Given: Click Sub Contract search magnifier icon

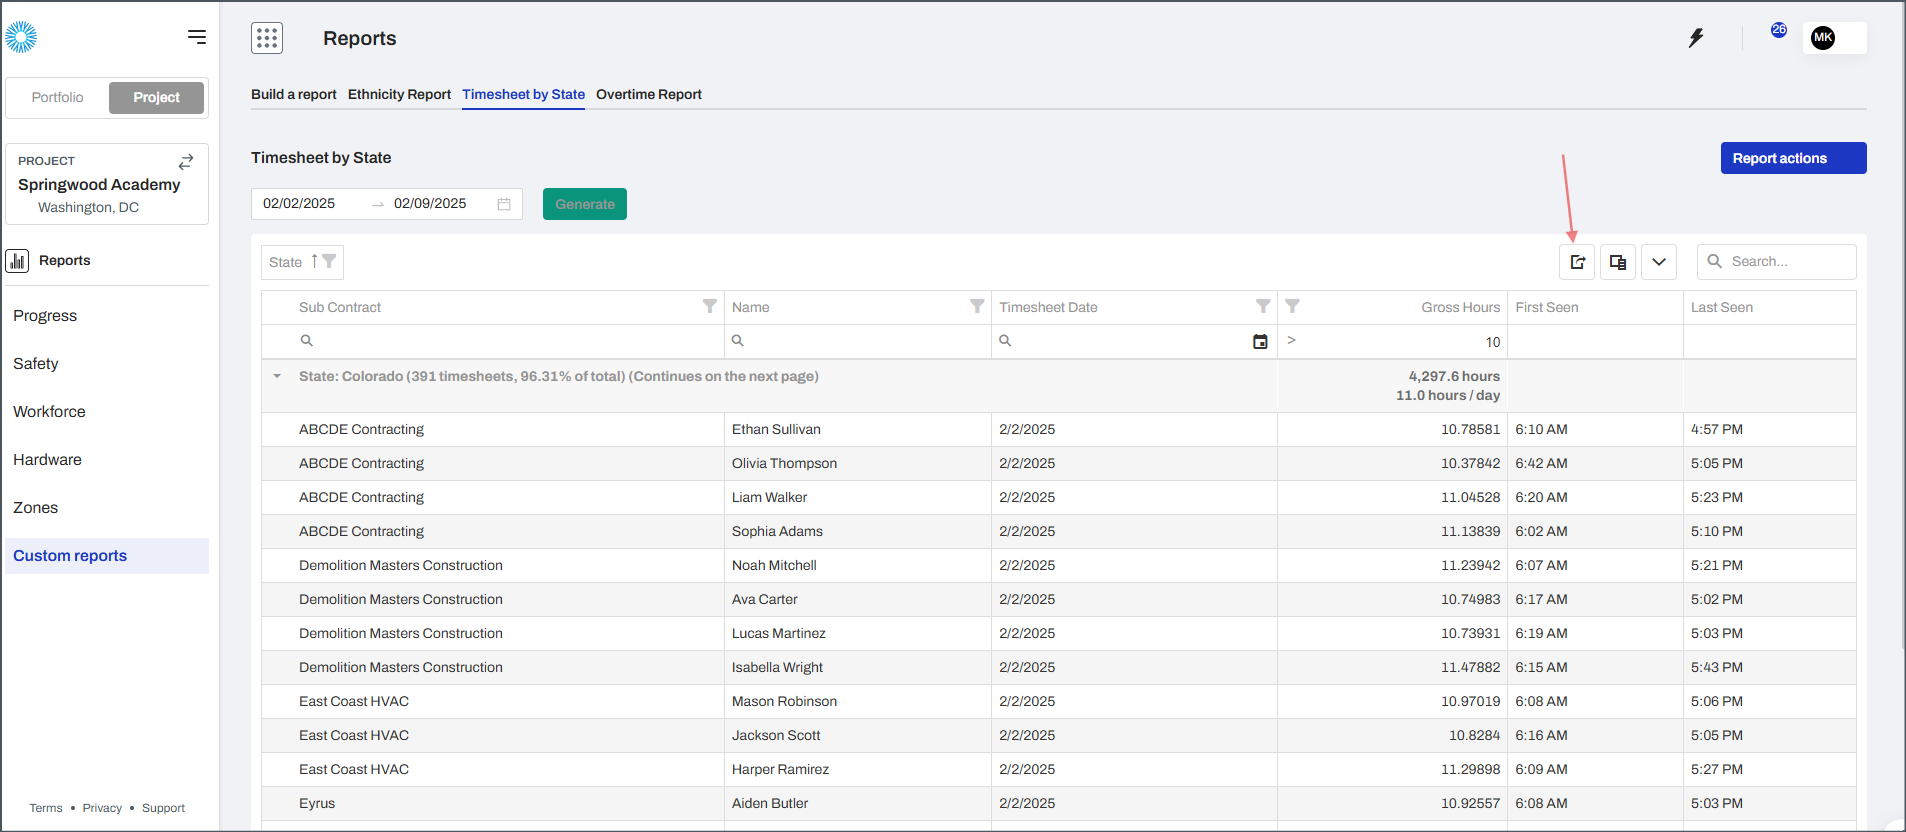Looking at the screenshot, I should point(307,341).
